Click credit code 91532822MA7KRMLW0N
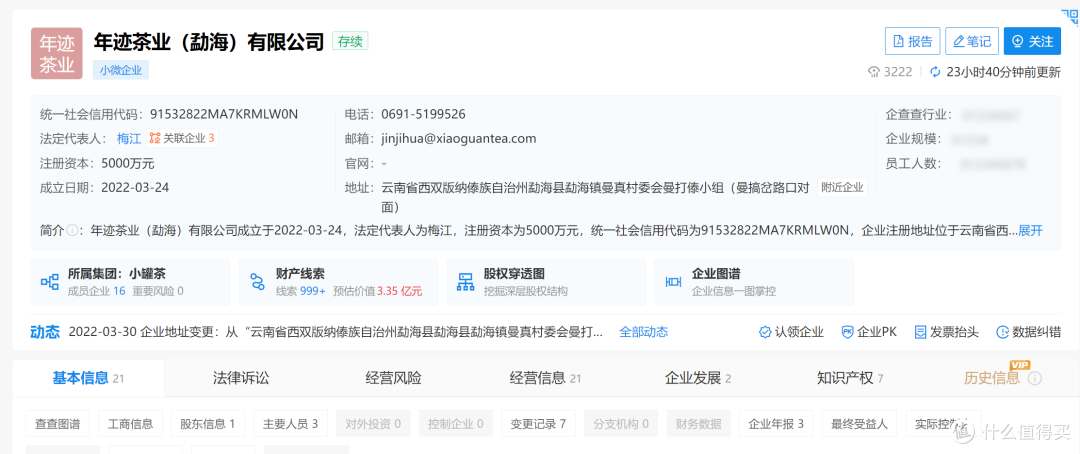Viewport: 1080px width, 454px height. point(224,114)
